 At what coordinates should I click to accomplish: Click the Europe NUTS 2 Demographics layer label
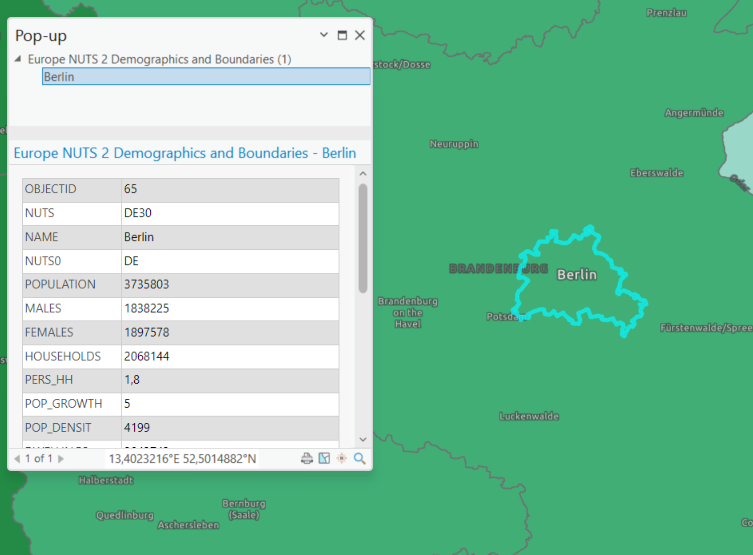click(159, 59)
